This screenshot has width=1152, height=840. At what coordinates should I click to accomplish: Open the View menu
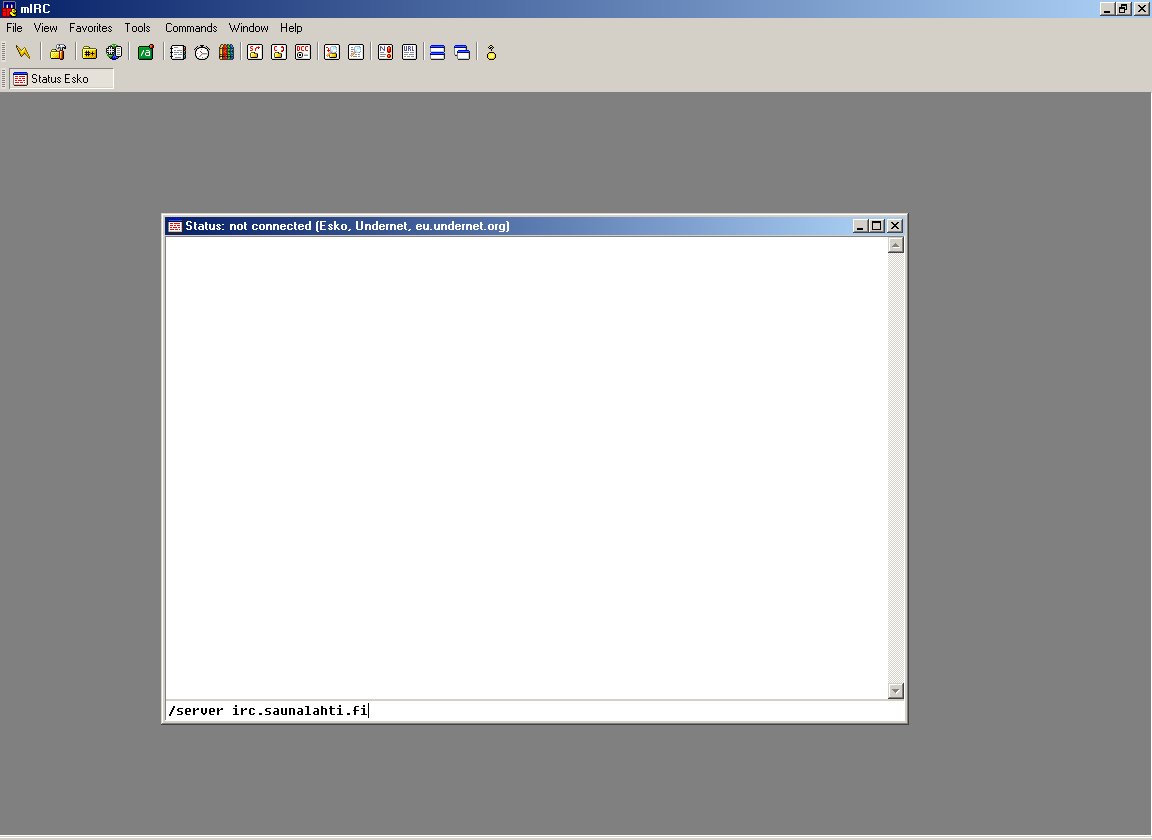tap(46, 28)
